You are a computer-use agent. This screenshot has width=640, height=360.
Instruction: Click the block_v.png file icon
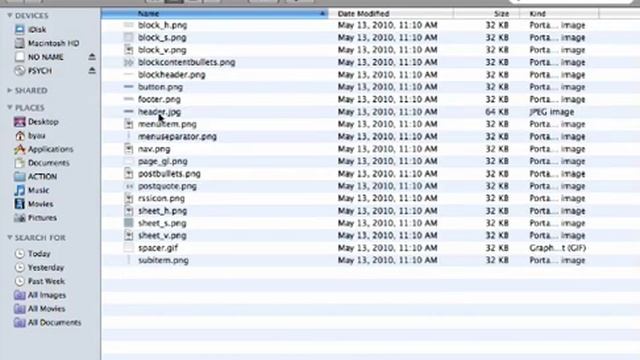pos(129,50)
